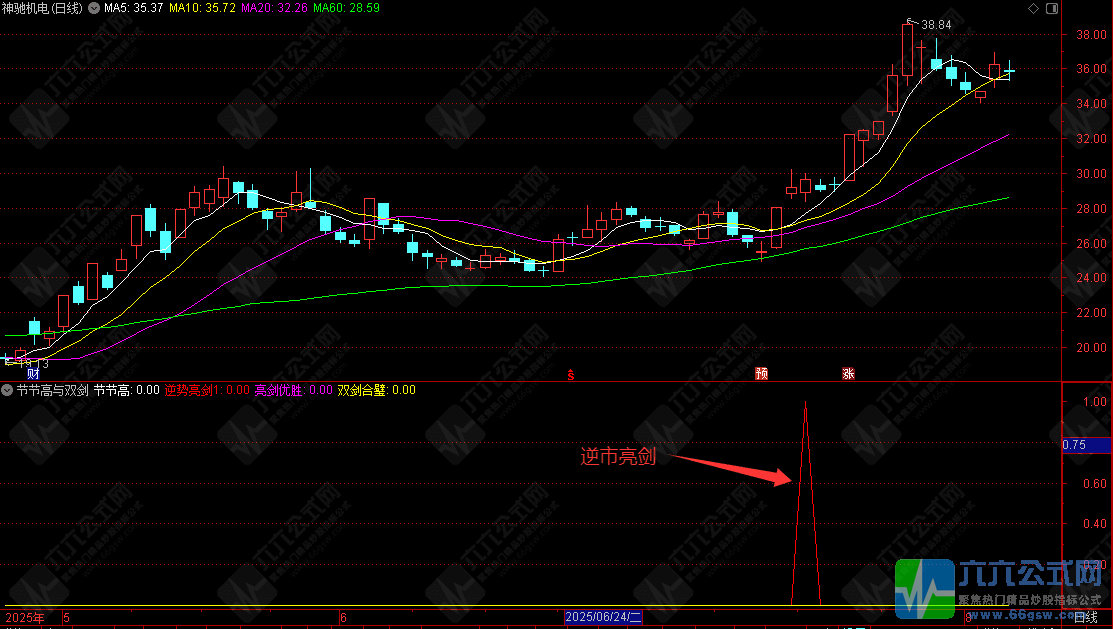Expand the 节节高与双剑 indicator menu arrow

7,390
